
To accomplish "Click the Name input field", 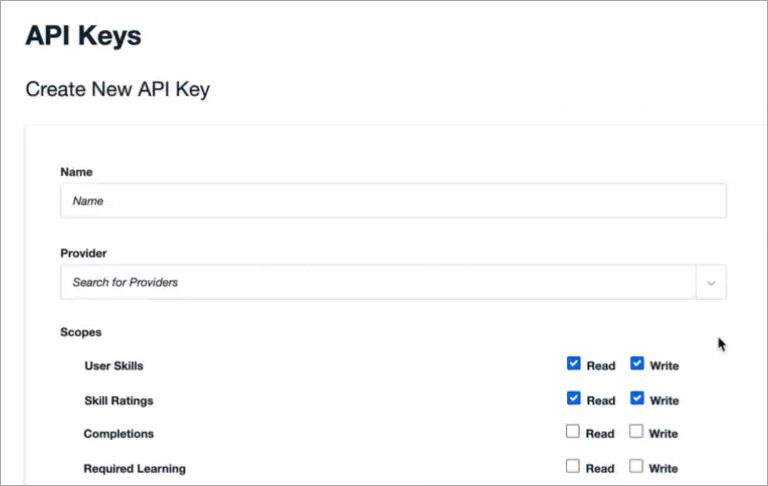I will pos(392,201).
